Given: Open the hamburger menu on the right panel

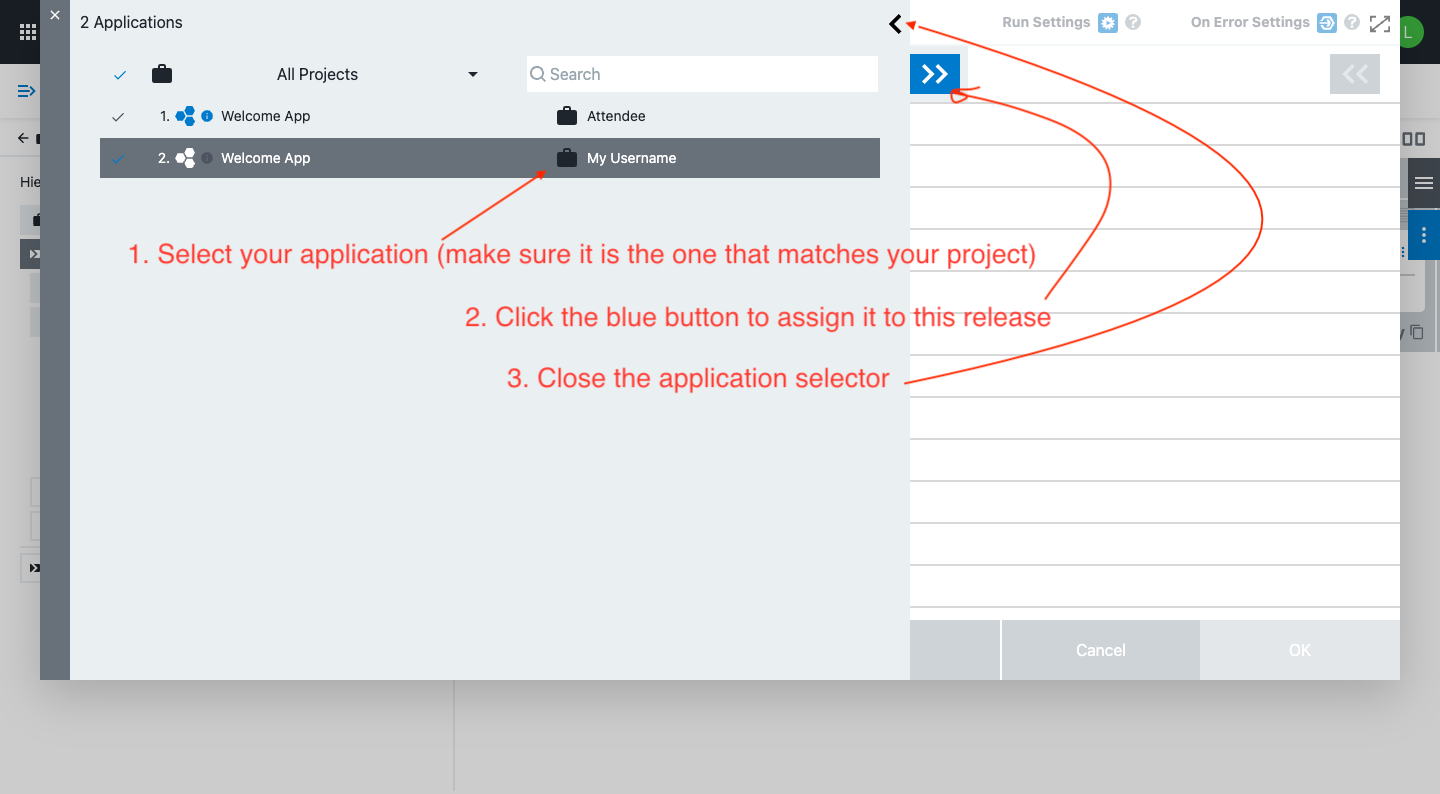Looking at the screenshot, I should tap(1423, 182).
